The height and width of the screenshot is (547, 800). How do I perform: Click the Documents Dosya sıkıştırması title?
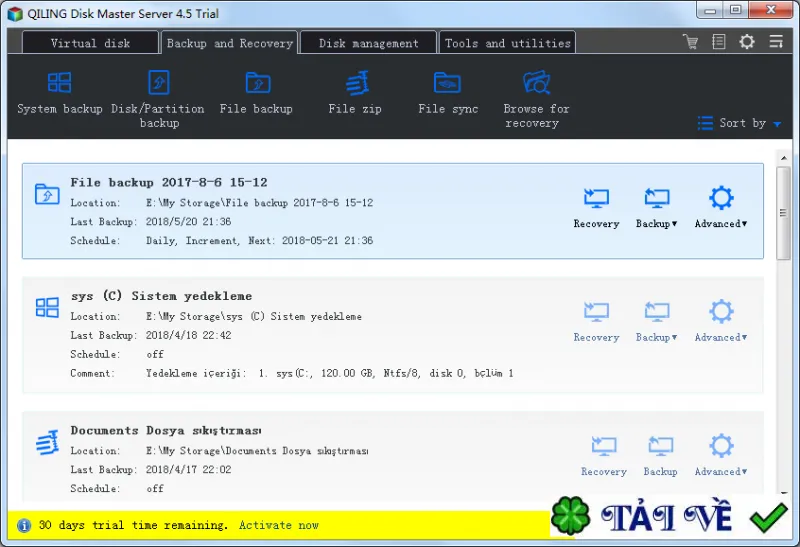(166, 431)
